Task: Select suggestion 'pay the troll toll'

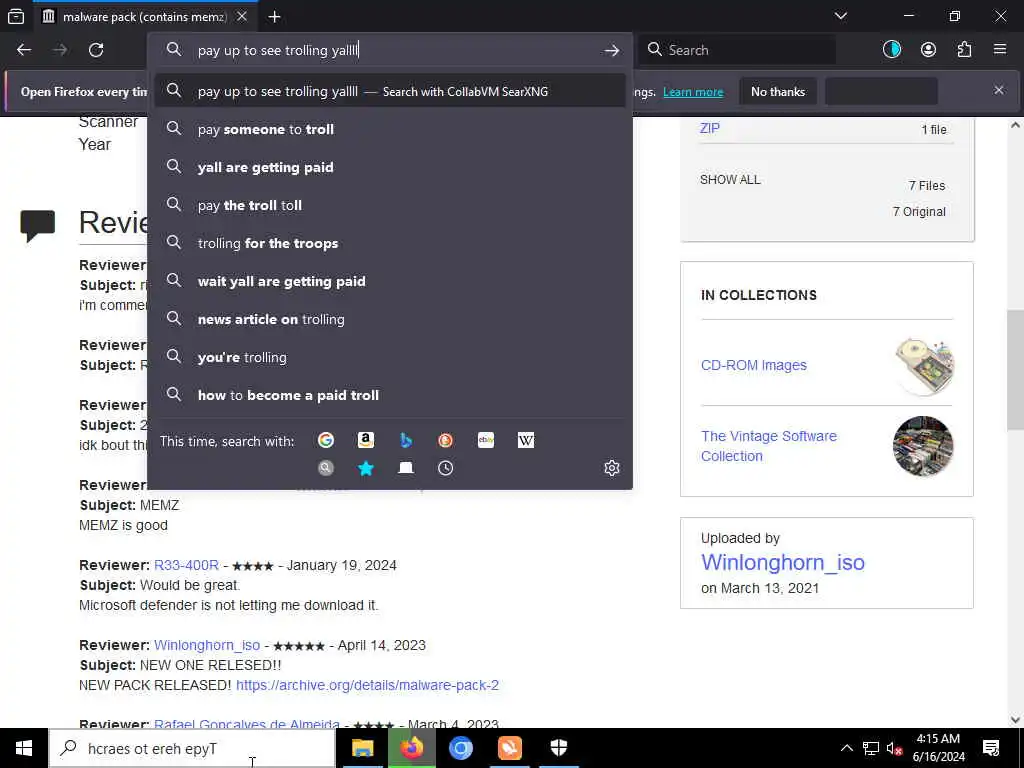Action: [x=390, y=205]
